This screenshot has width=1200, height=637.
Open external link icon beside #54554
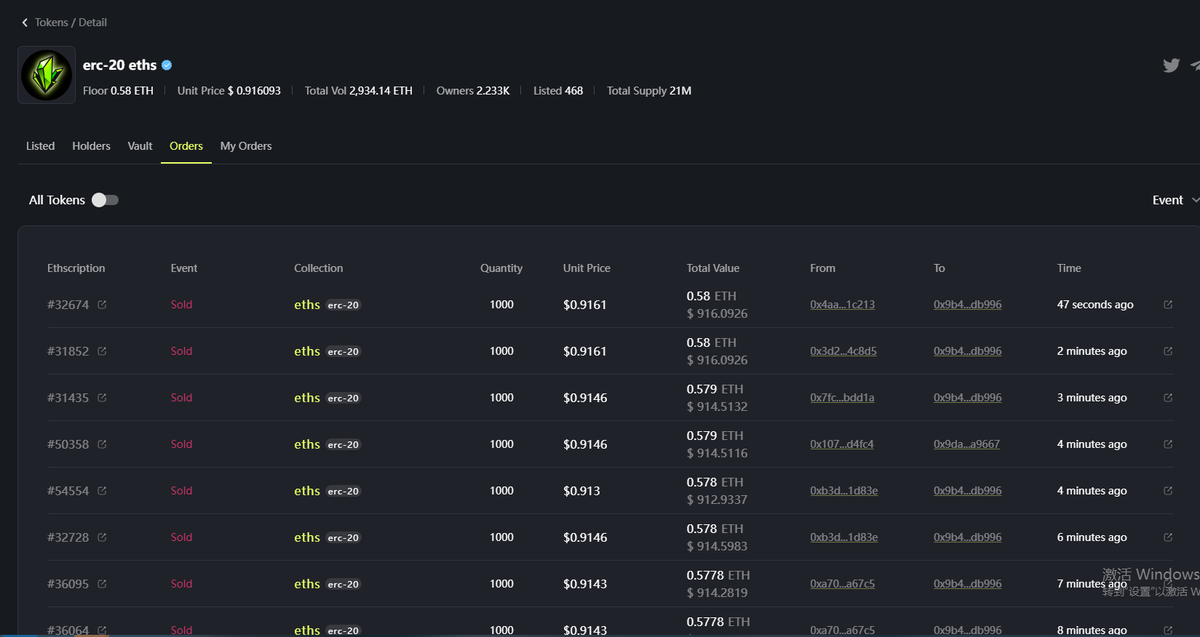click(x=102, y=491)
